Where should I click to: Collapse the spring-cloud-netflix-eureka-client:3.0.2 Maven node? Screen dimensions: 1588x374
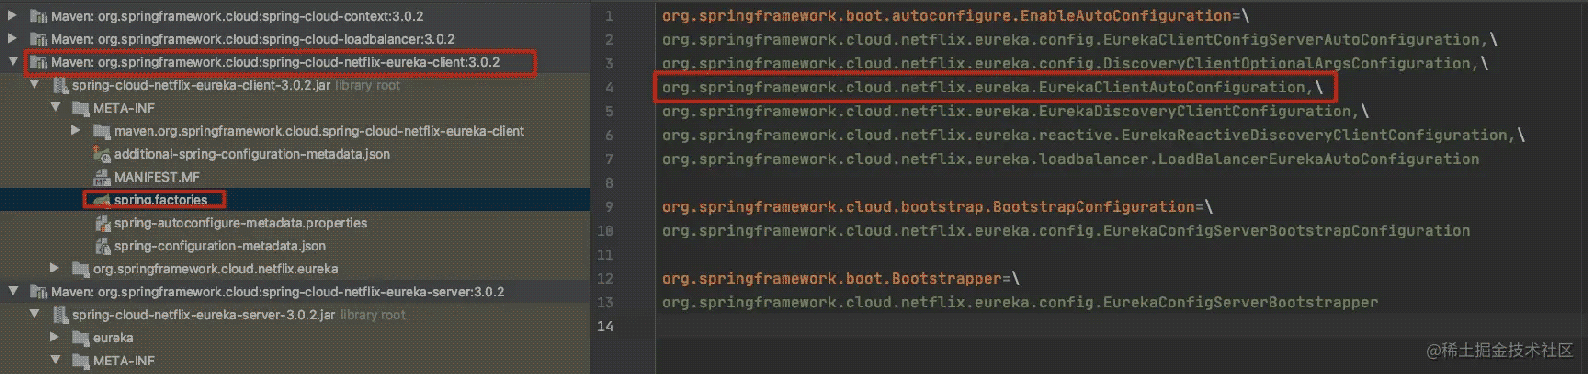[x=13, y=62]
